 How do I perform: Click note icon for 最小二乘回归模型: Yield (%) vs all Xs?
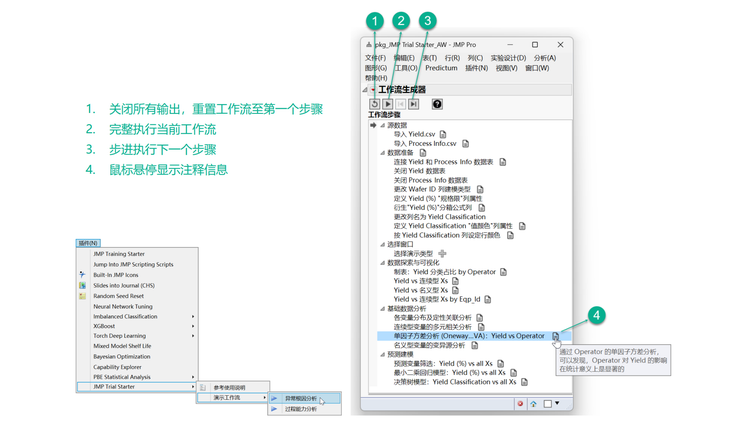[514, 373]
